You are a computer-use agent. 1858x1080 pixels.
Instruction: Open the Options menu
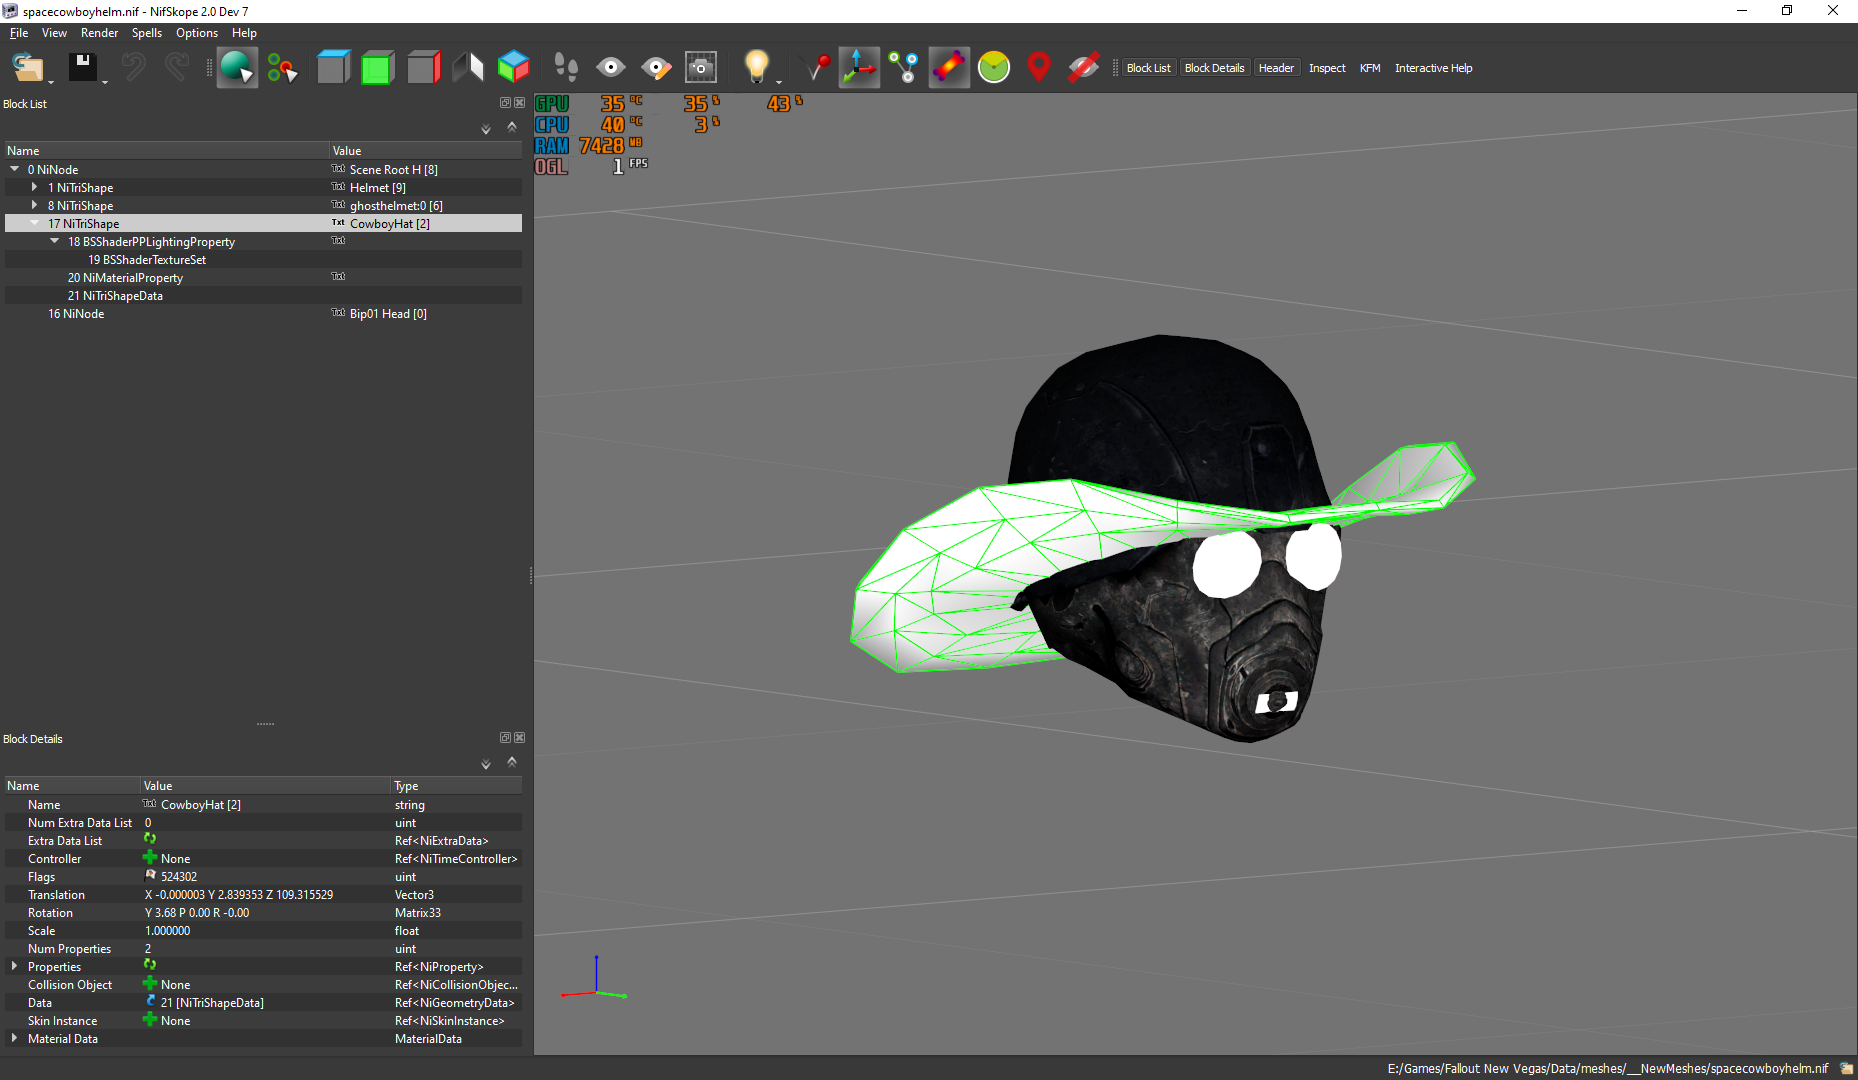tap(197, 33)
